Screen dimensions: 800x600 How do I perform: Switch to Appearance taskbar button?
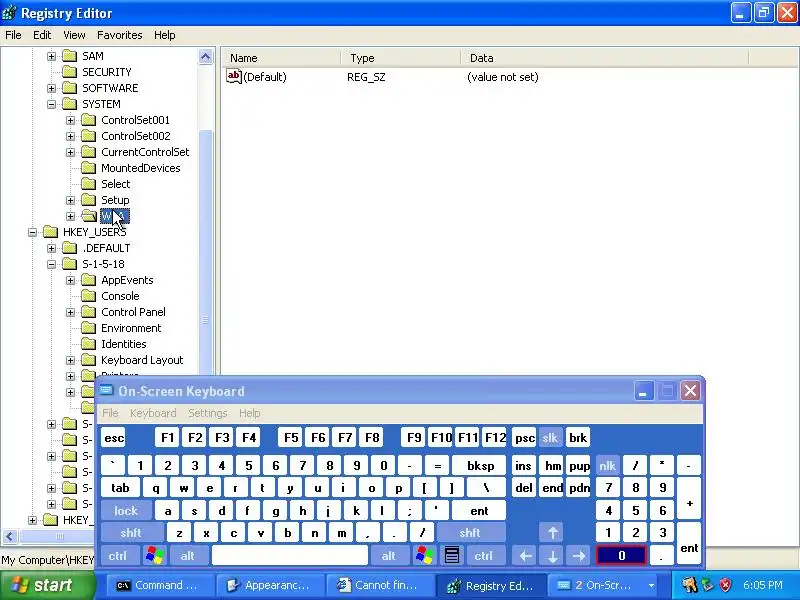pos(269,585)
